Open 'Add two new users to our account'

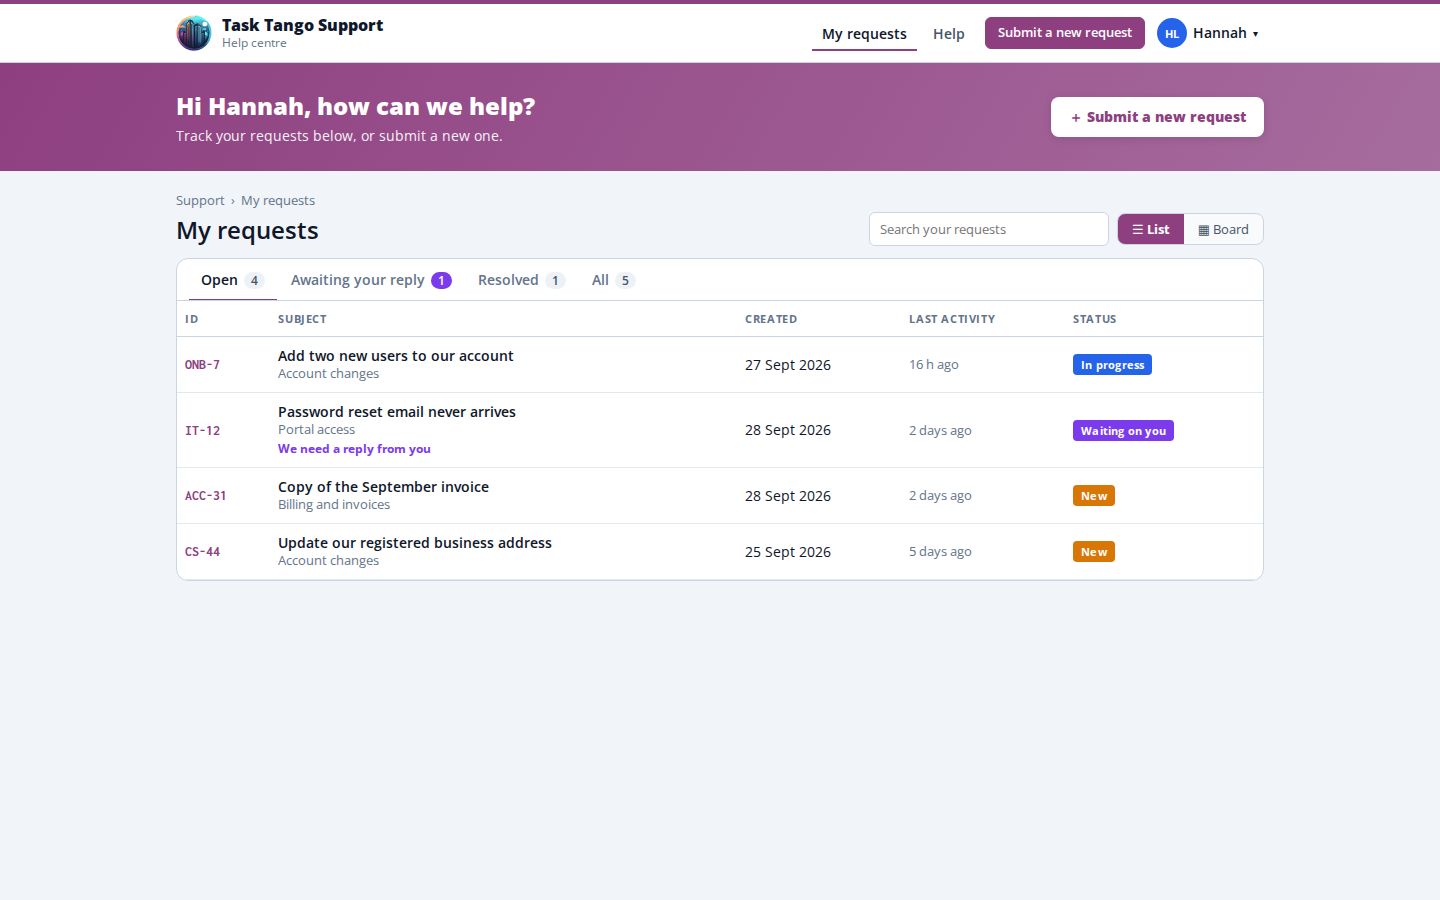[395, 356]
